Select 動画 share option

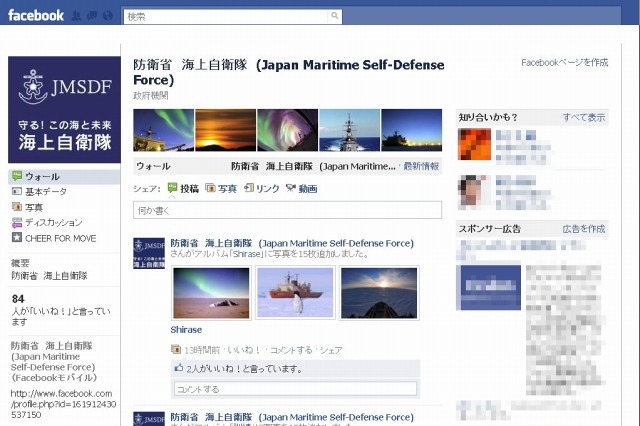pyautogui.click(x=308, y=189)
